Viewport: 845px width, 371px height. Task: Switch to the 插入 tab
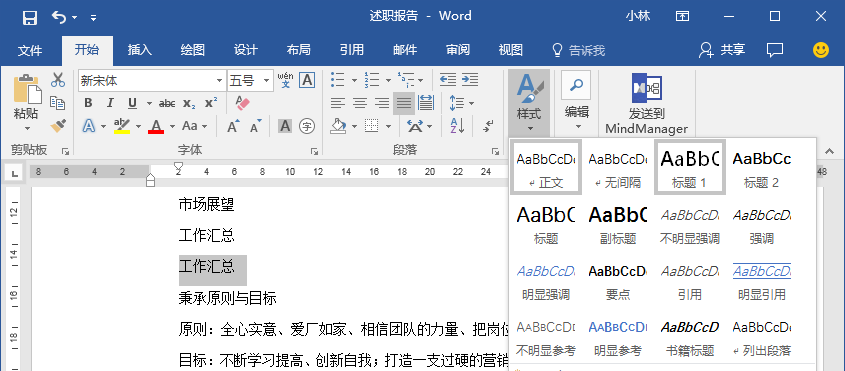tap(140, 50)
